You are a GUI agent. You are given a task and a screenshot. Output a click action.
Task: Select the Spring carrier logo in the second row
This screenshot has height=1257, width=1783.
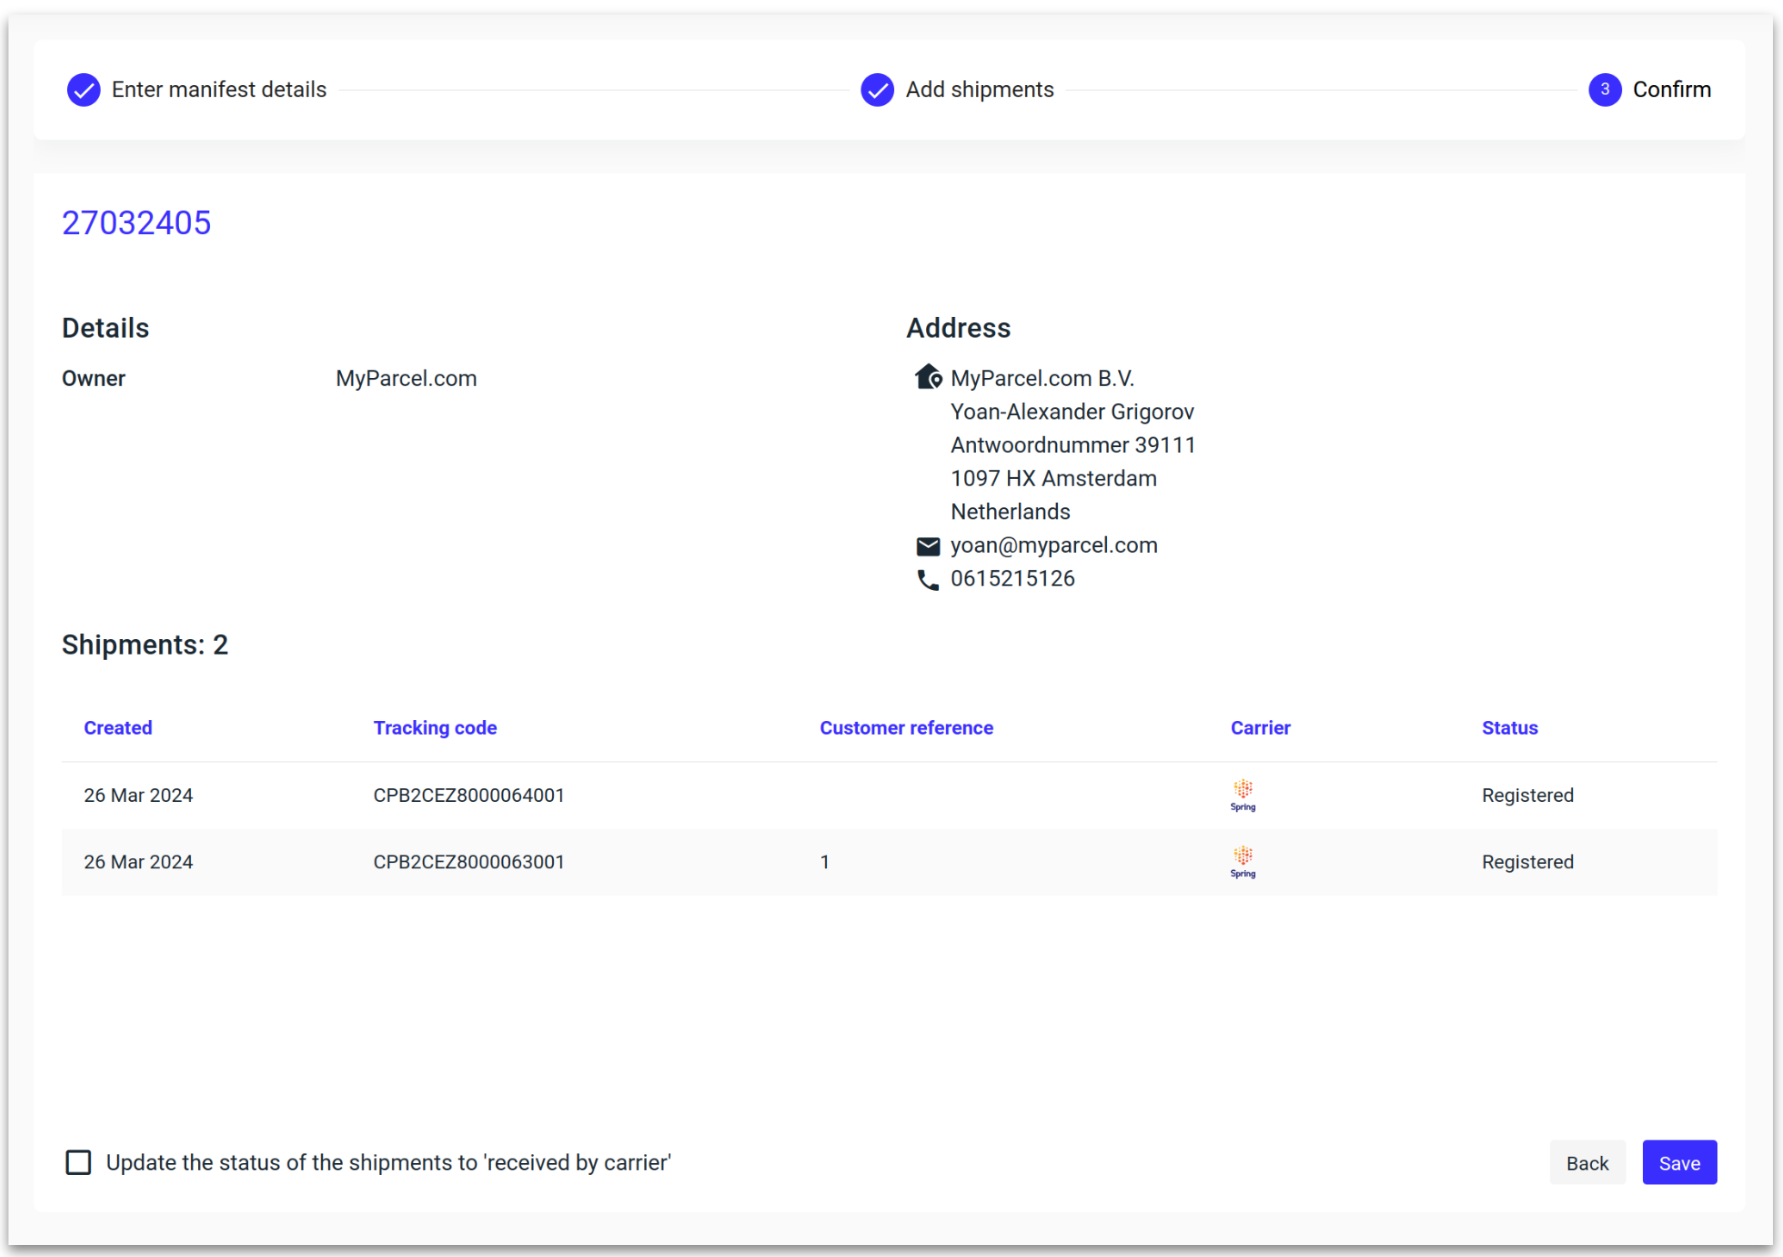[1242, 862]
